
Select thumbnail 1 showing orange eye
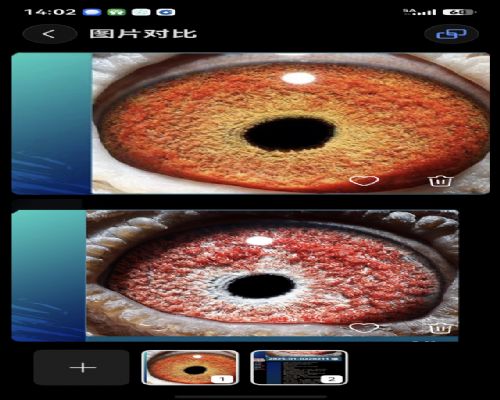point(190,367)
